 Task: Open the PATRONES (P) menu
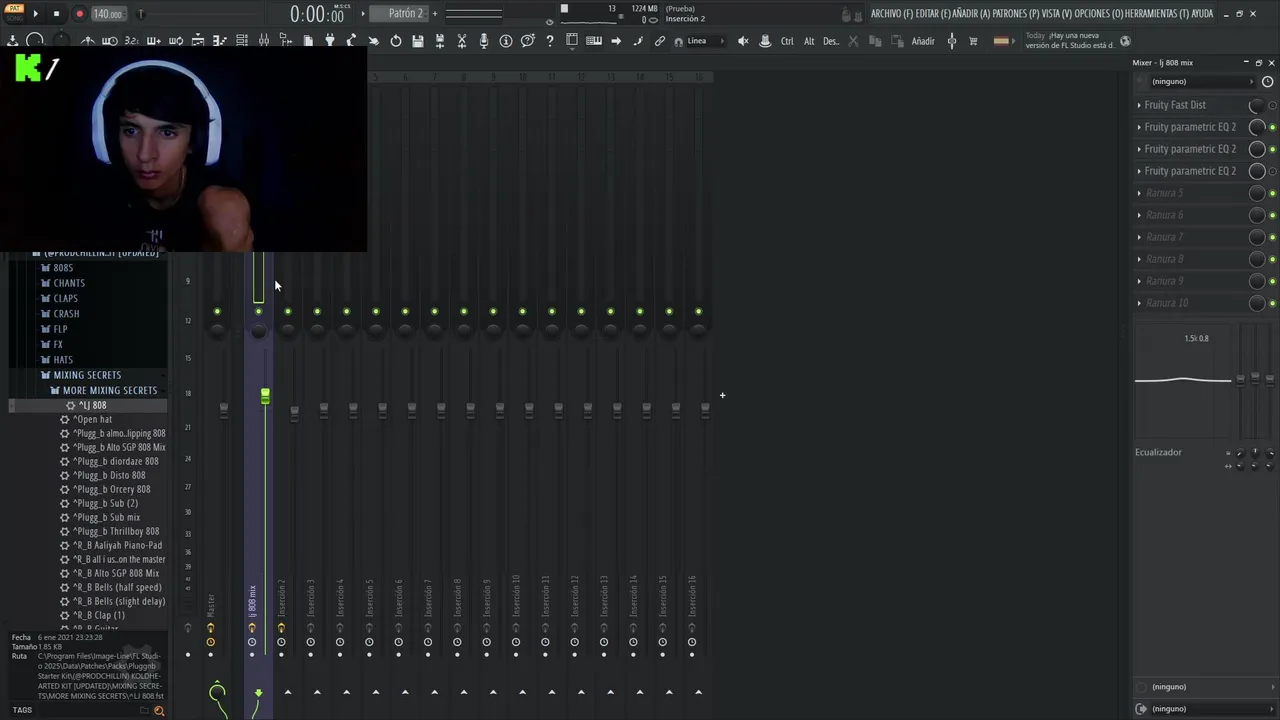[x=1016, y=14]
